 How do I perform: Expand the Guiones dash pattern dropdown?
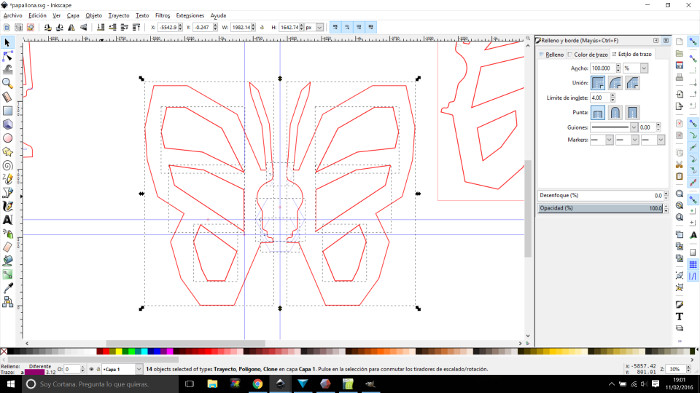[614, 127]
